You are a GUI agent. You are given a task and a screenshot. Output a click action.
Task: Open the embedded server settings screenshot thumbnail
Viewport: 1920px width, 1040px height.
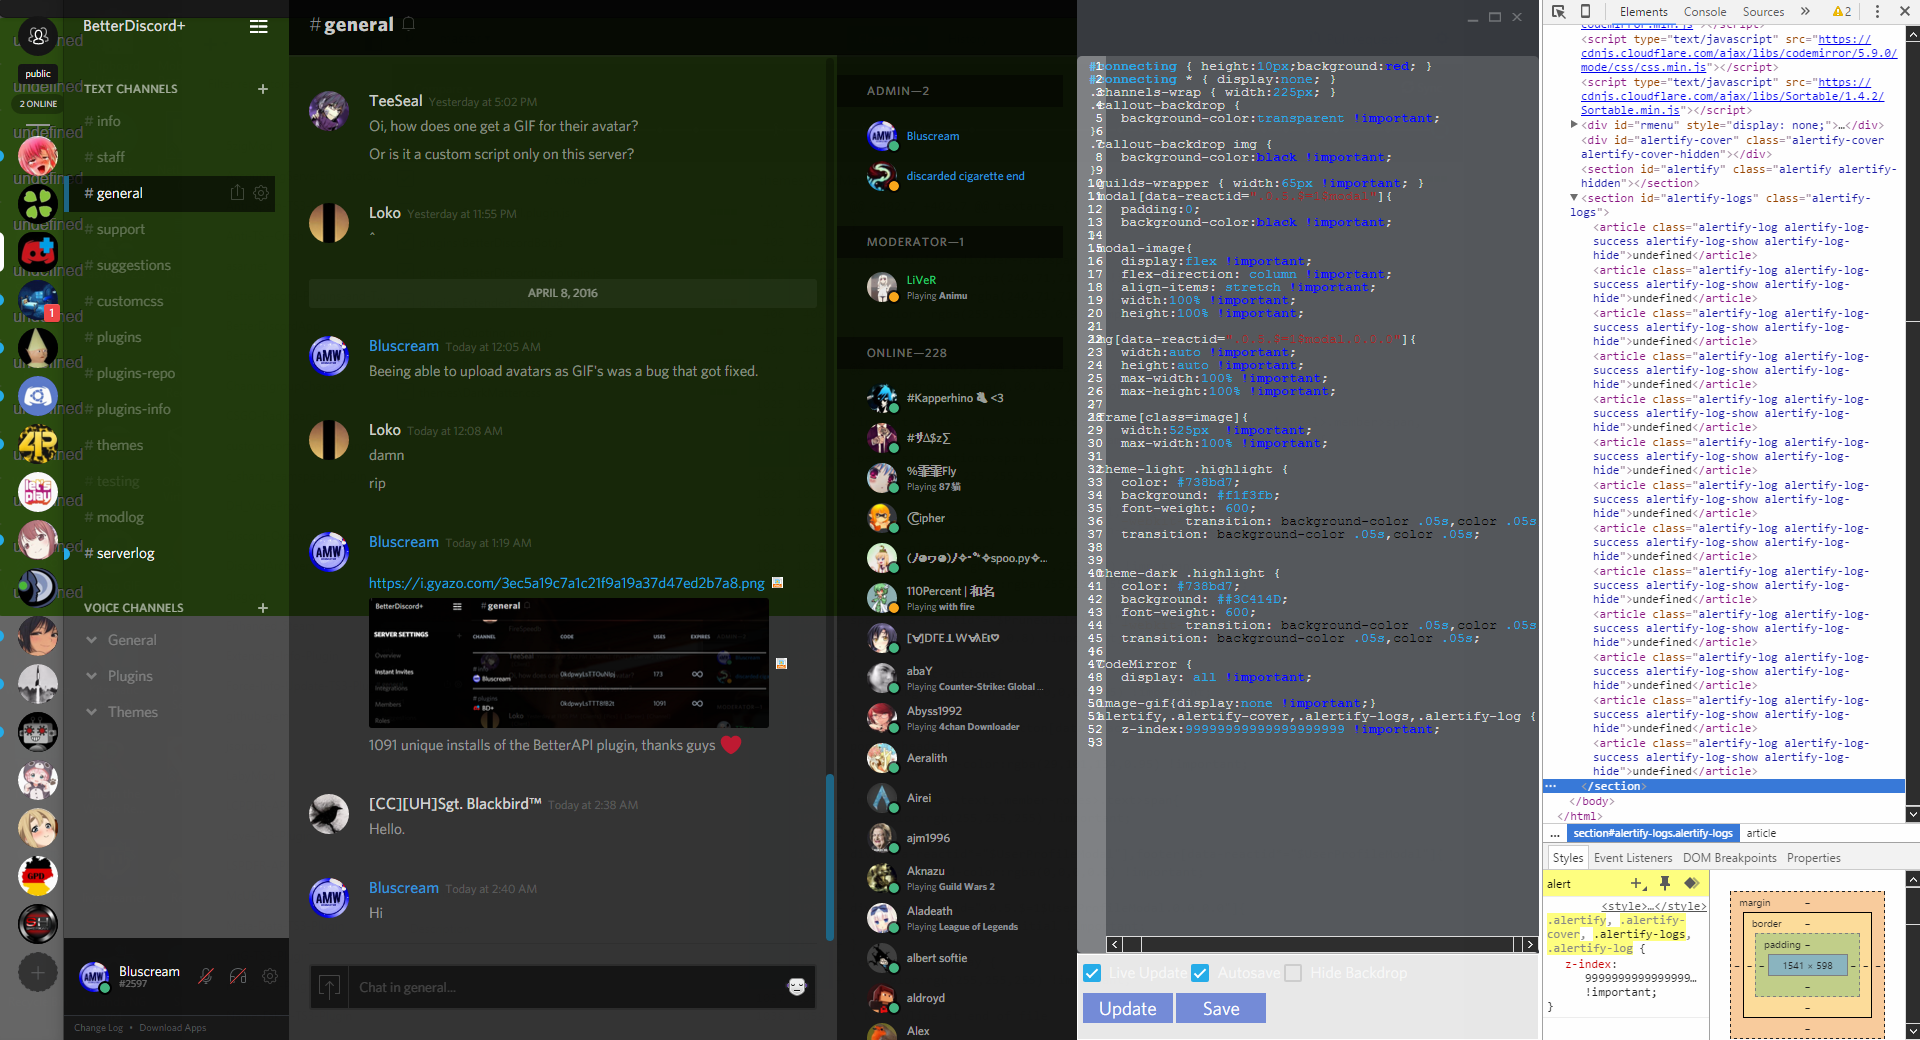[x=568, y=663]
